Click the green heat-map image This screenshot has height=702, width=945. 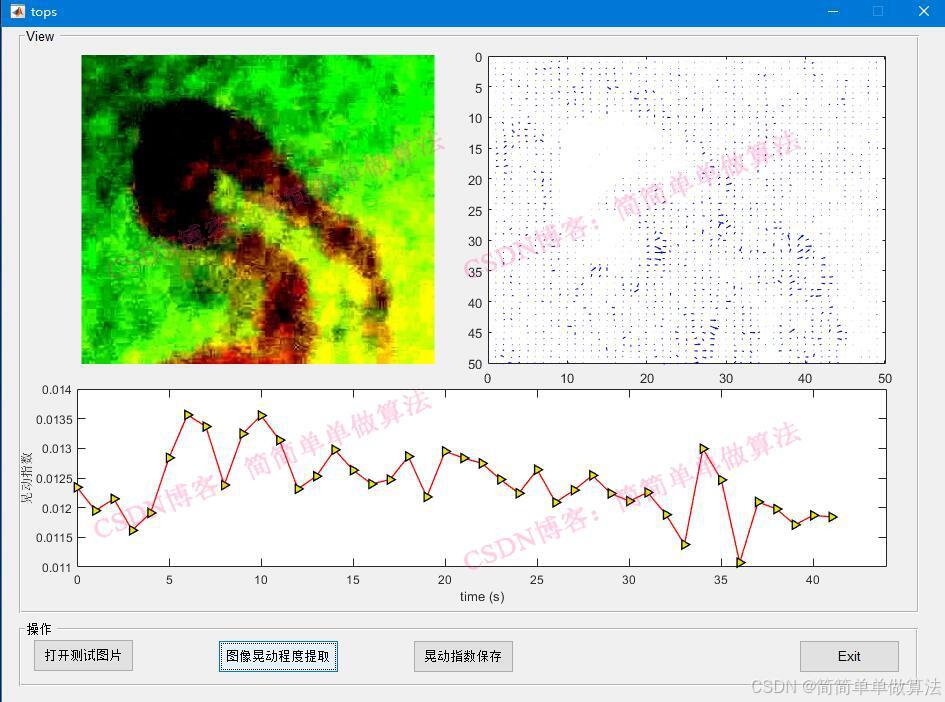tap(258, 209)
